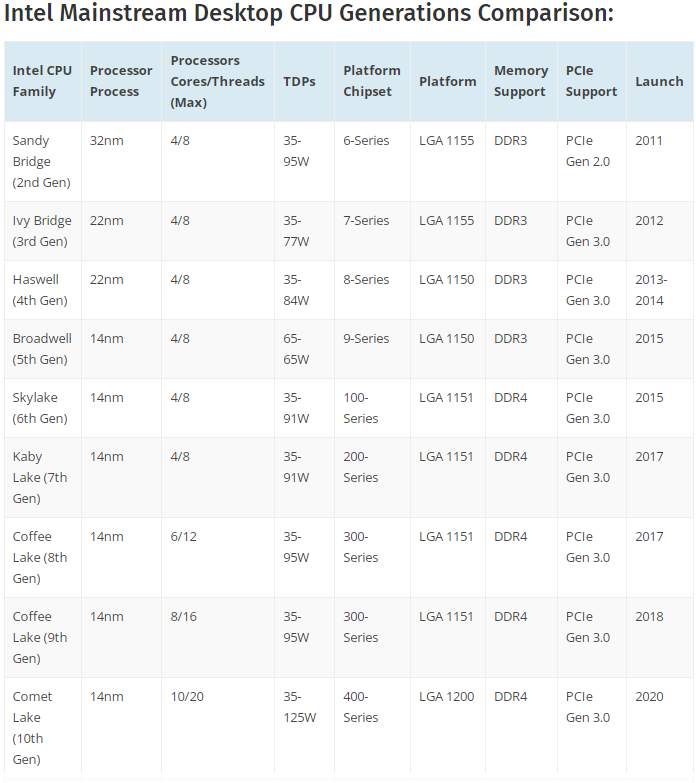Select the PCIe Gen 2.0 cell

588,151
